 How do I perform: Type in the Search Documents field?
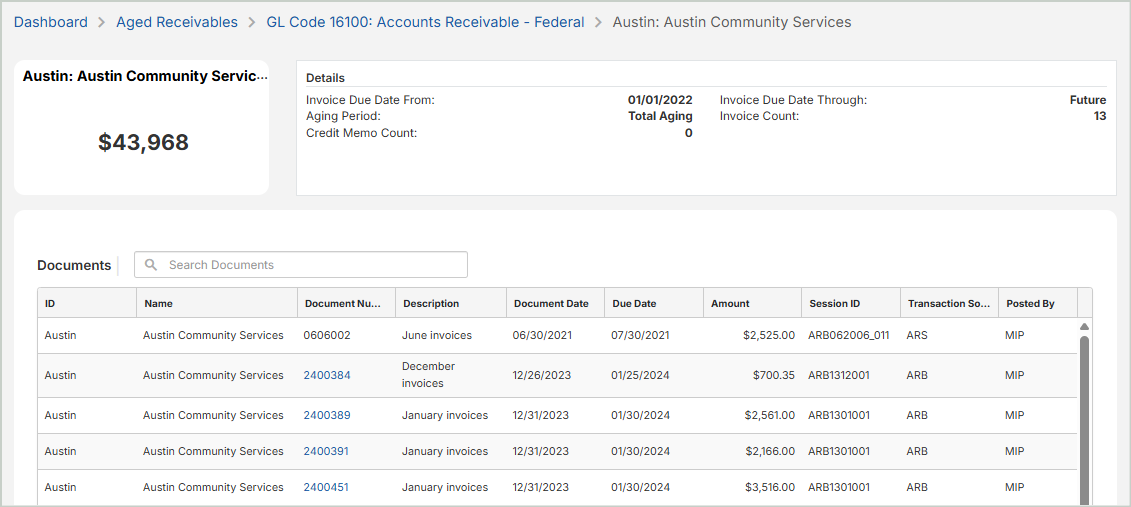click(x=310, y=265)
